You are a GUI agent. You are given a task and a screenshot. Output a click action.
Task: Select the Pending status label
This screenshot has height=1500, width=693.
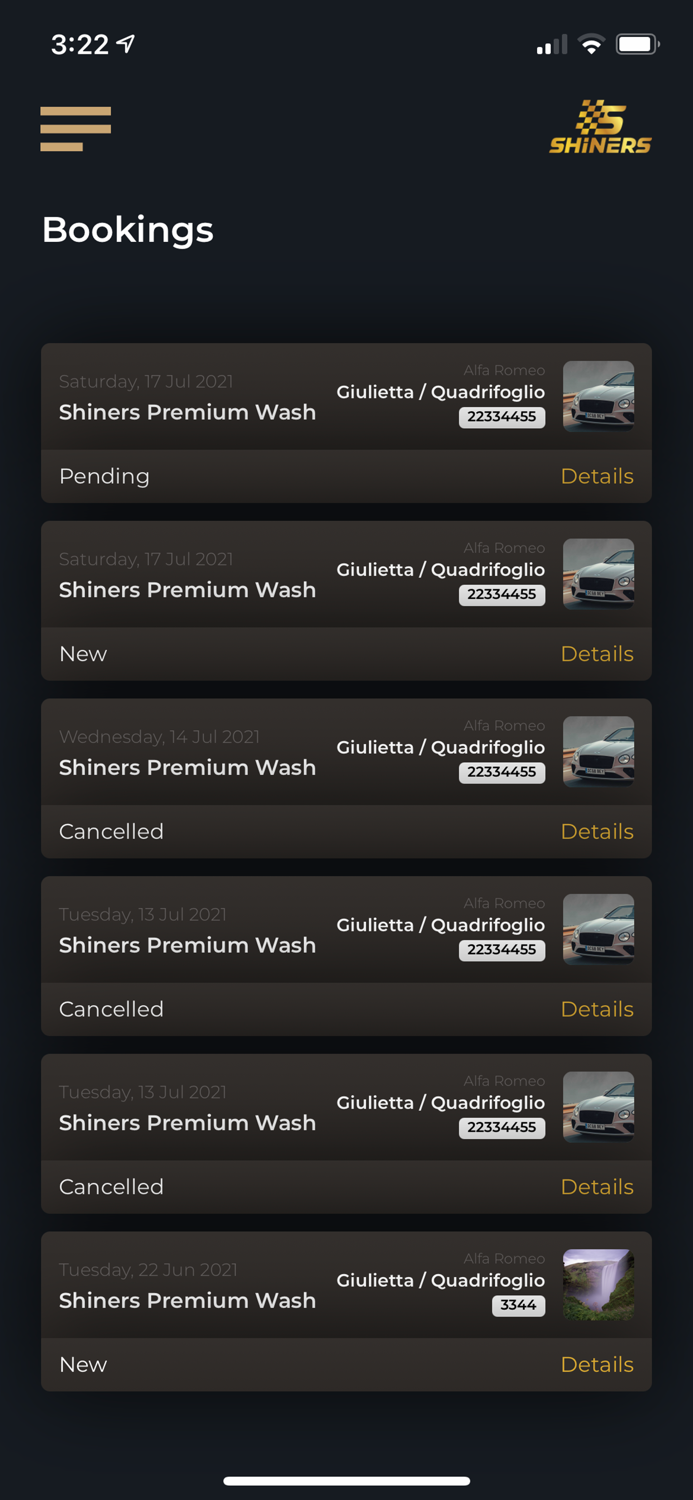click(104, 476)
